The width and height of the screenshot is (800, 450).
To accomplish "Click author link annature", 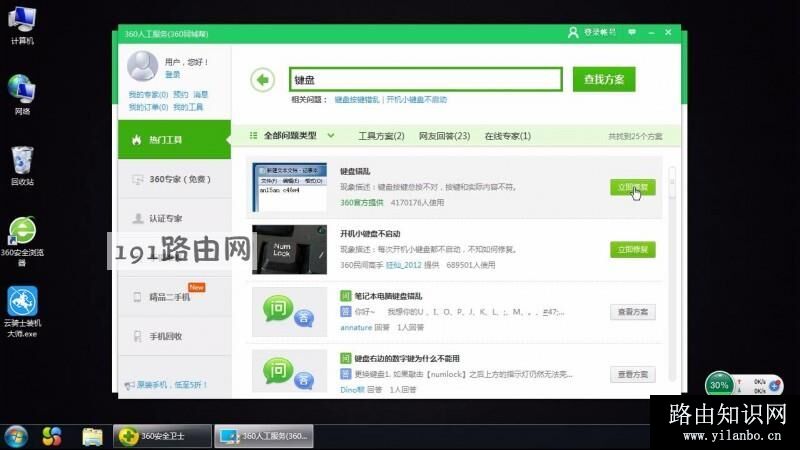I will (356, 328).
